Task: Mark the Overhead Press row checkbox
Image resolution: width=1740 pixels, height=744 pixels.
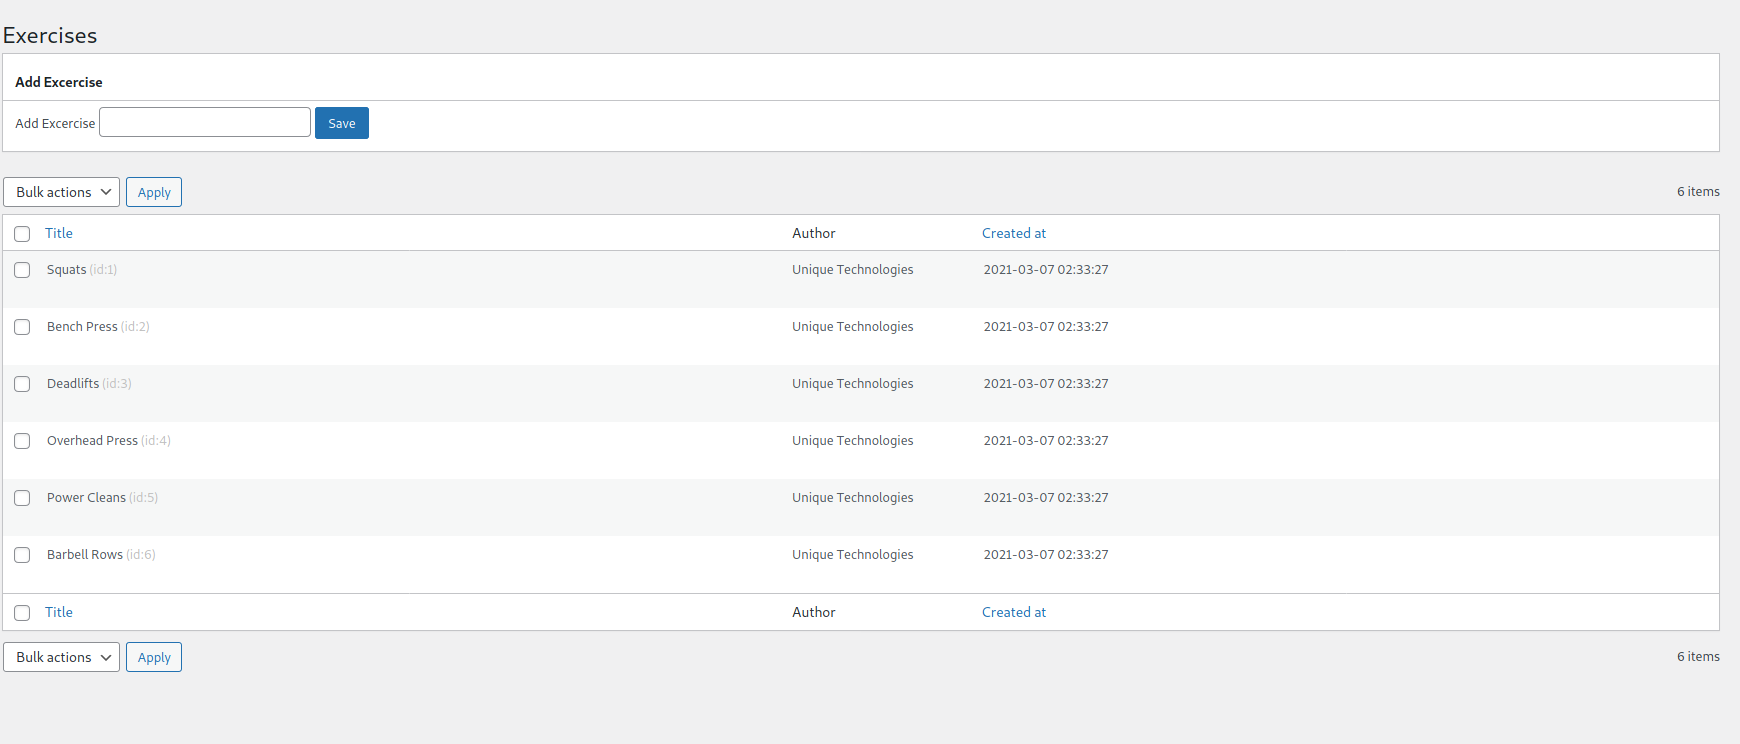Action: (x=22, y=441)
